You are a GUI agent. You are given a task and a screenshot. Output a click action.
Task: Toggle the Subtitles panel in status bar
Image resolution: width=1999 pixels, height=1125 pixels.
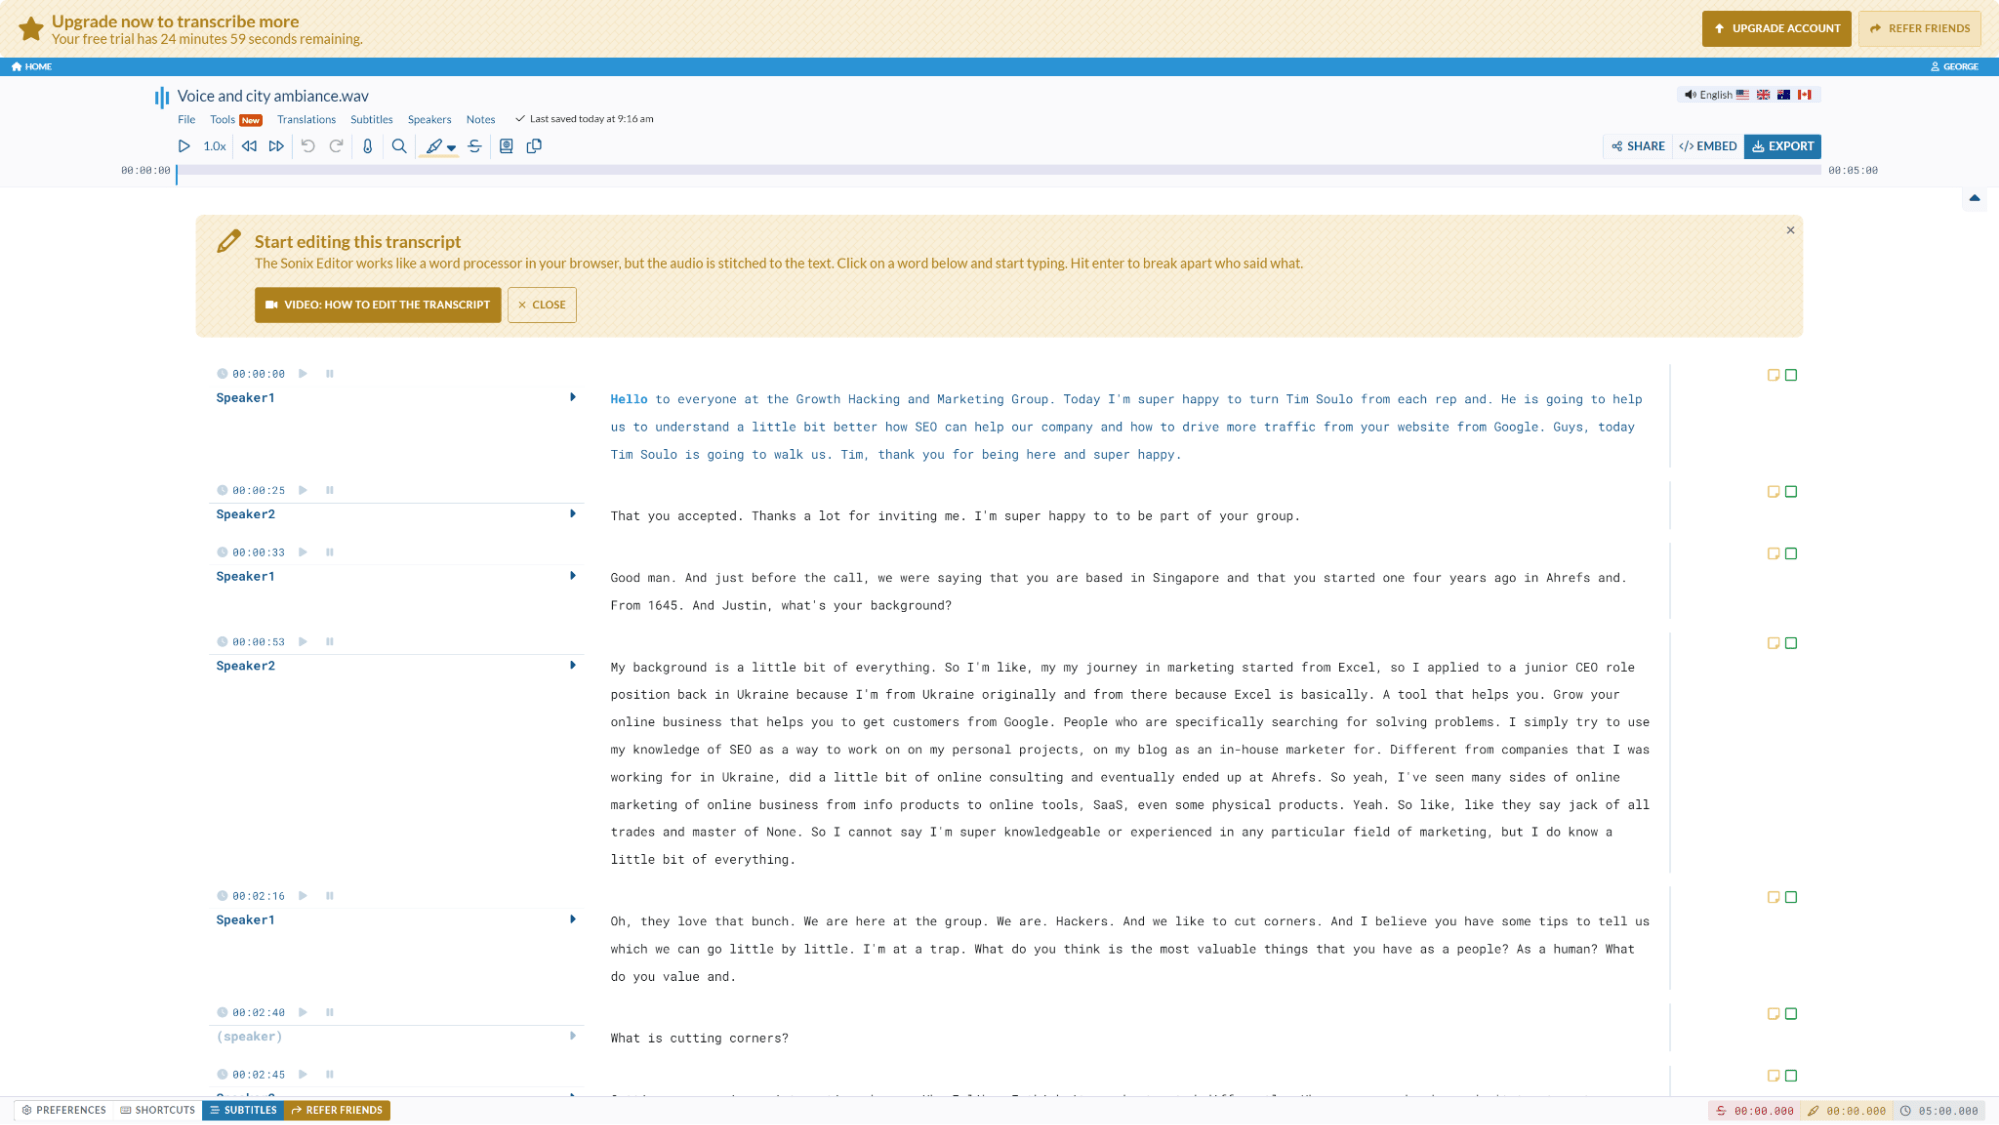tap(243, 1110)
